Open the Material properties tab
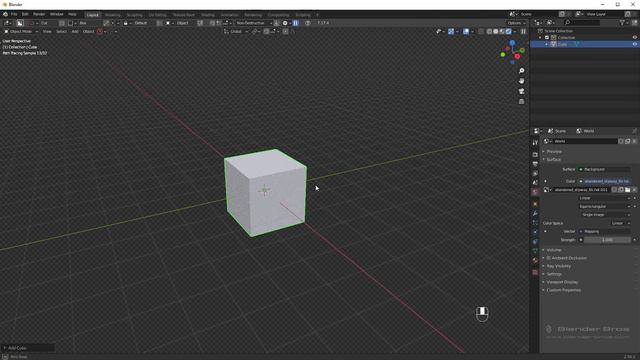 click(x=535, y=260)
